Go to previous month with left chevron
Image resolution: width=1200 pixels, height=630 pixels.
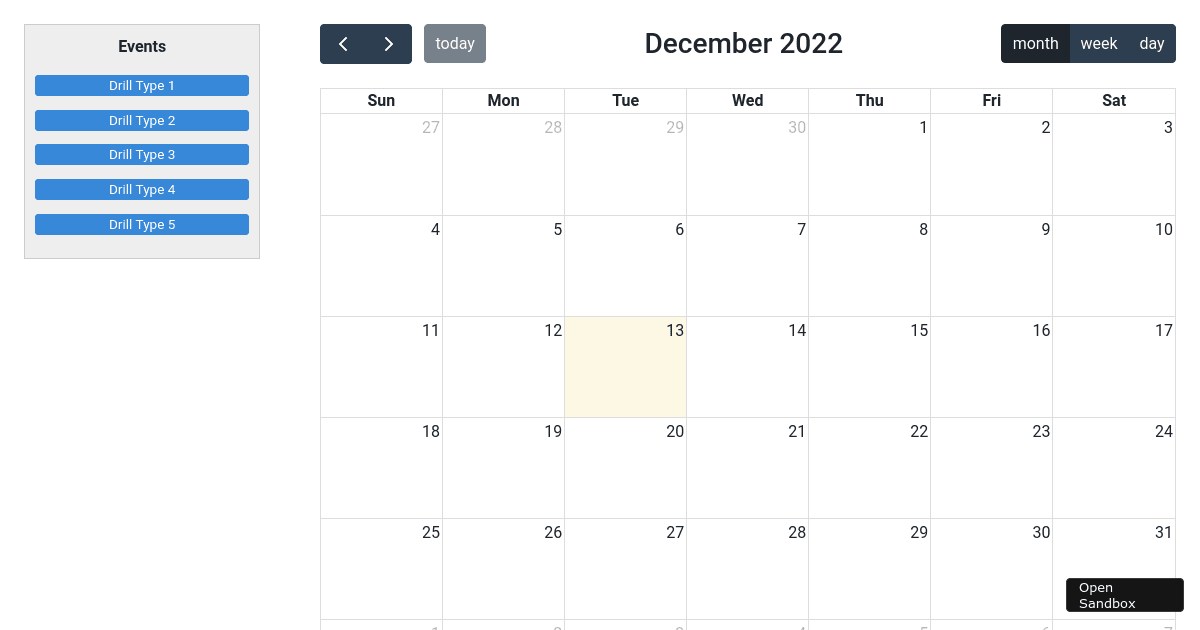pyautogui.click(x=343, y=44)
